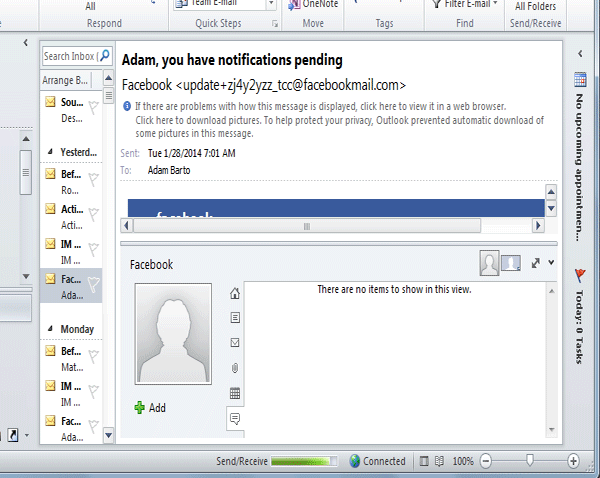Click the Add contact link
The height and width of the screenshot is (478, 600).
tap(157, 408)
